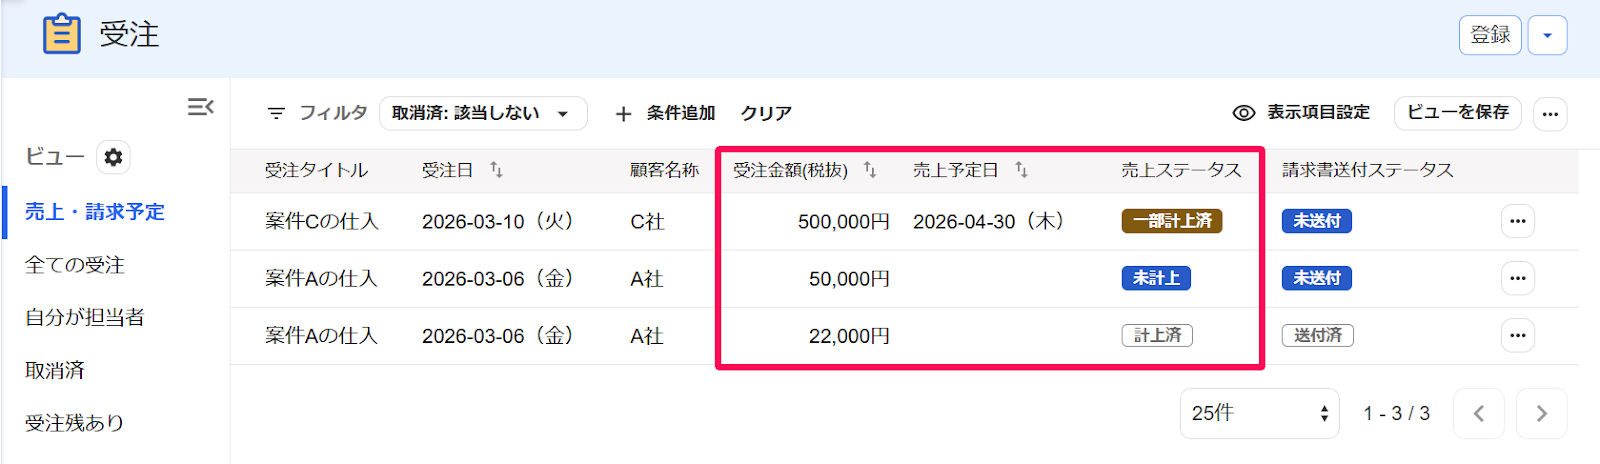
Task: Click the 売上ステータス column header
Action: point(1181,170)
